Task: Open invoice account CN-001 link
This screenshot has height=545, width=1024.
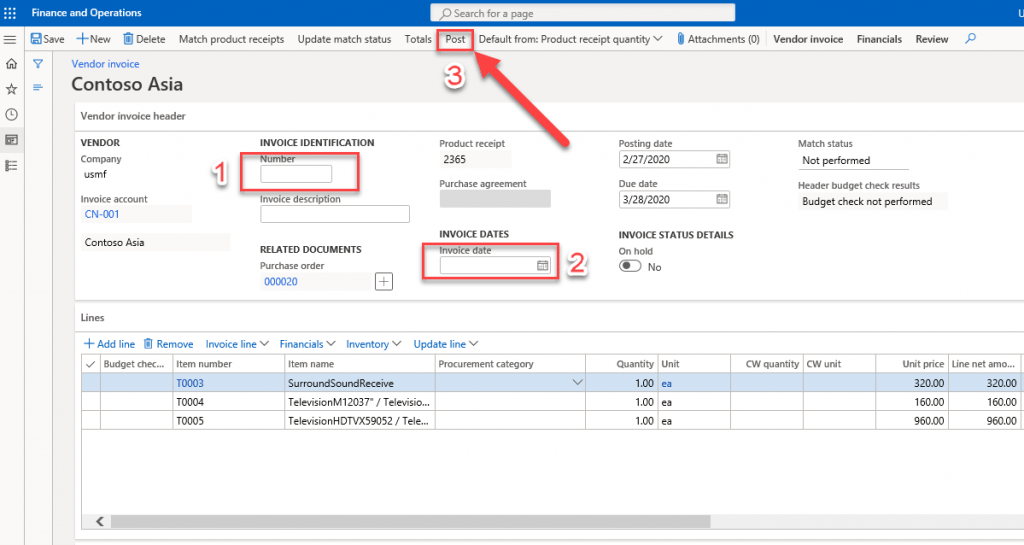Action: (102, 214)
